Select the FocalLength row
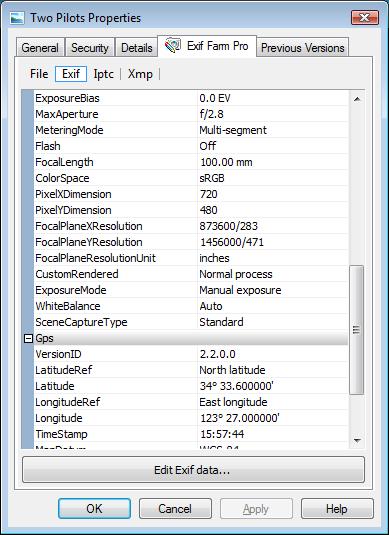 click(x=191, y=162)
